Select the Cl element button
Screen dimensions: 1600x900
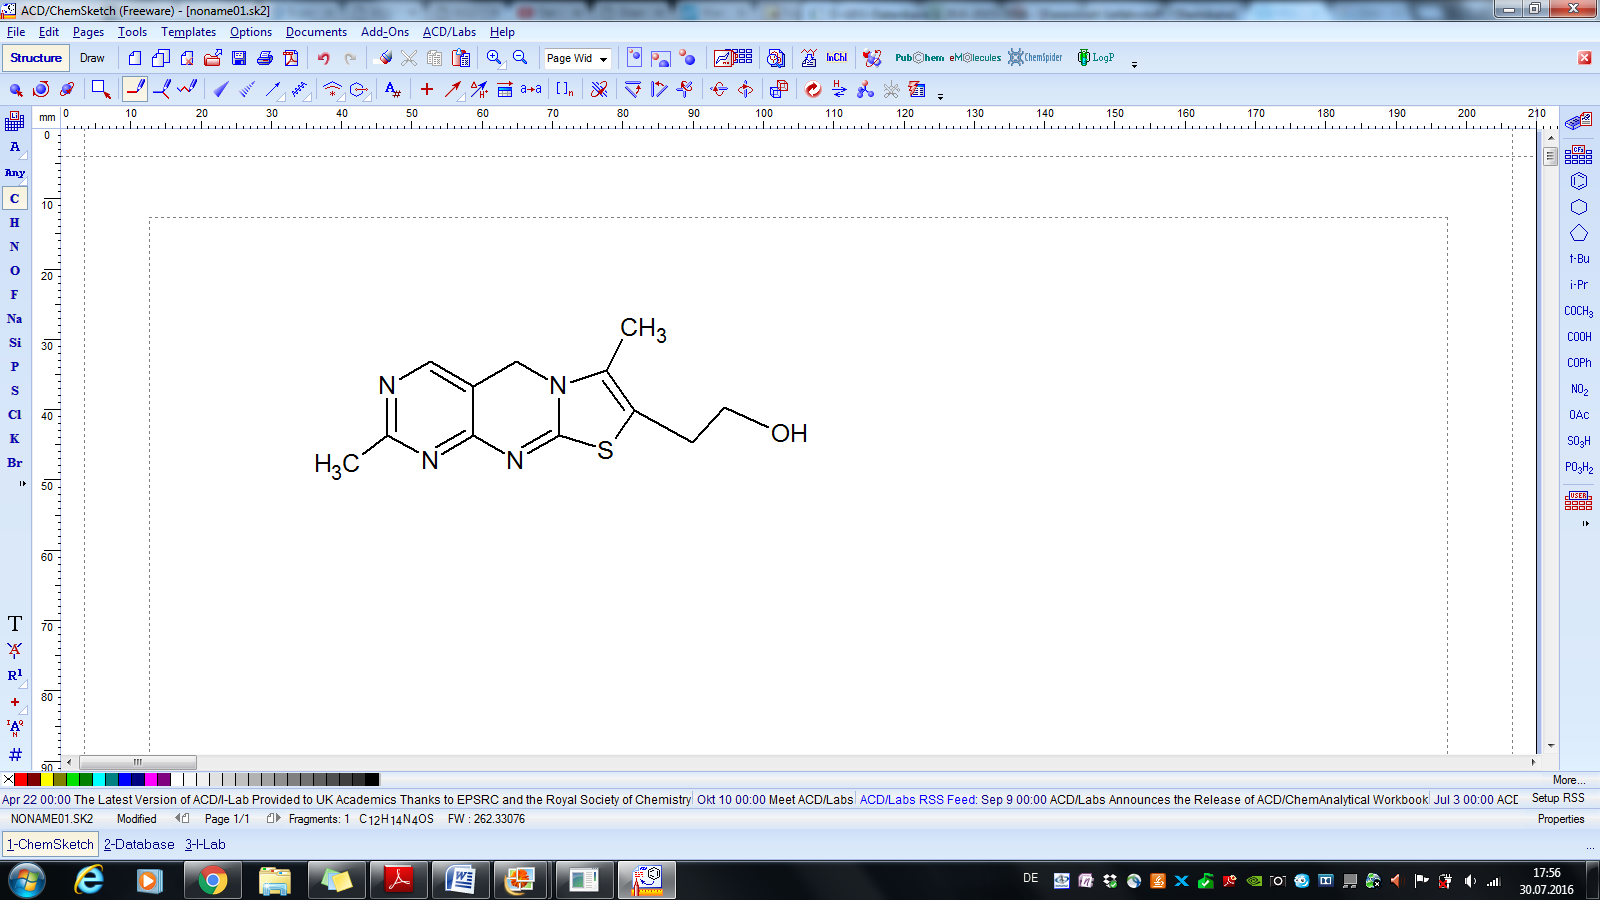click(x=15, y=415)
